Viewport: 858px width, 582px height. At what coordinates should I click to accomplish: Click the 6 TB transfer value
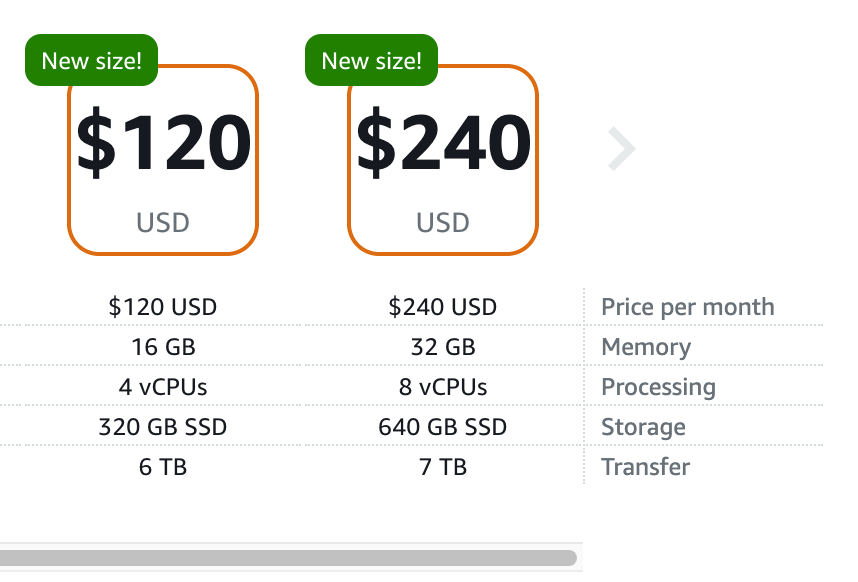(163, 467)
